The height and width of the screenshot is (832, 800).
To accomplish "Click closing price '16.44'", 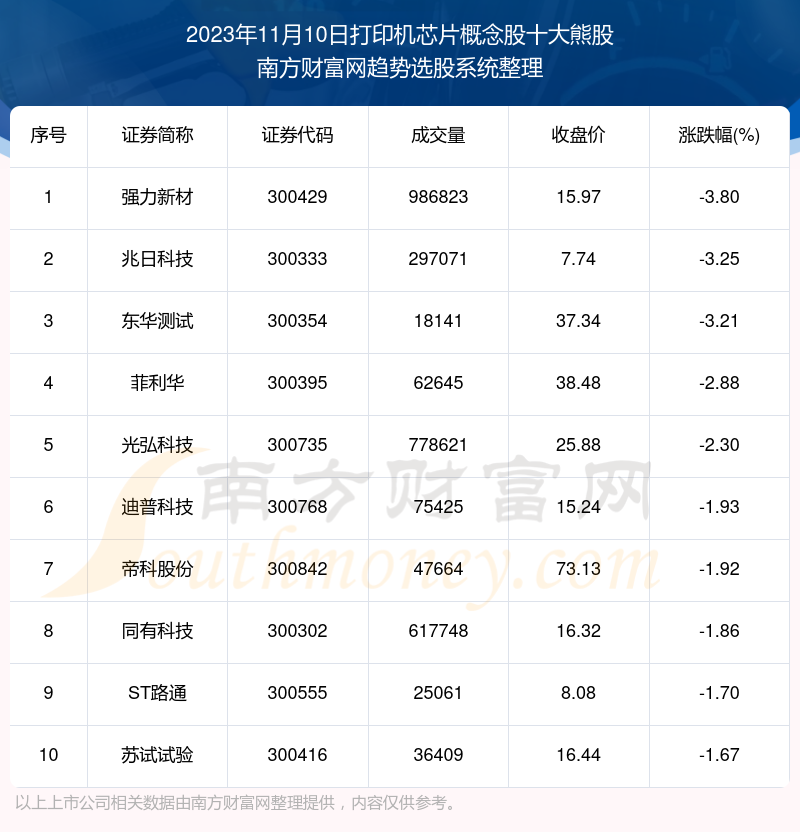I will click(578, 756).
